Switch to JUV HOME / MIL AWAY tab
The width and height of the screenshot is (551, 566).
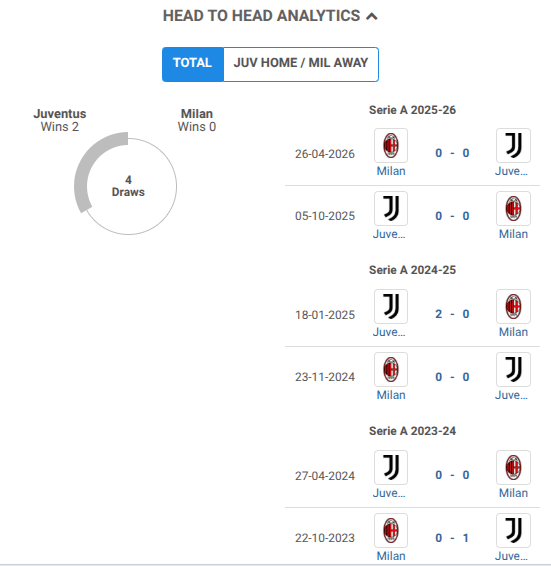[x=301, y=64]
